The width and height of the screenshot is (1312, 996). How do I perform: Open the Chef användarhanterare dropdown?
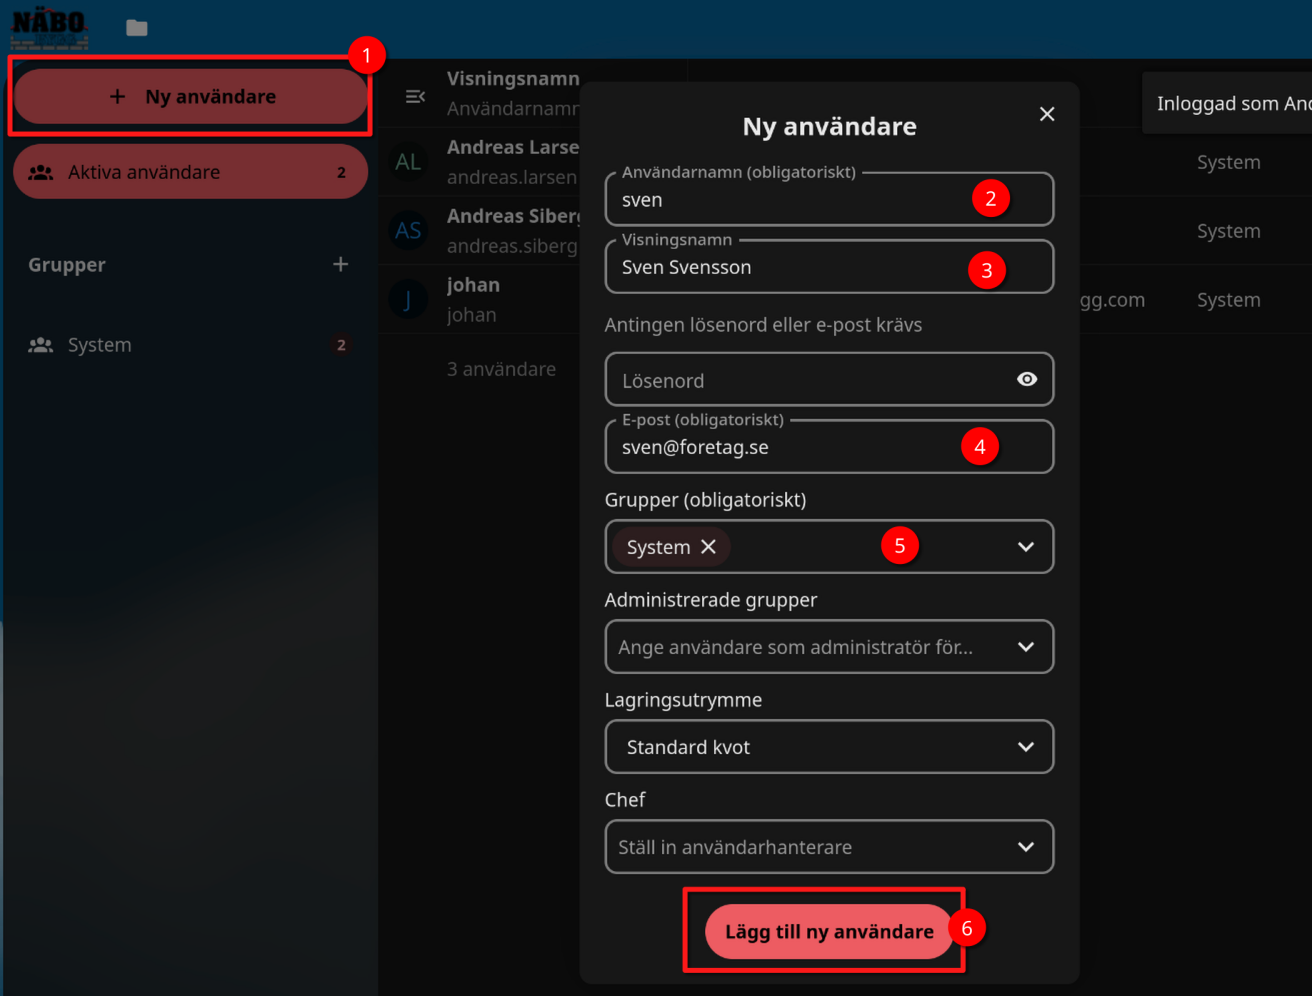pyautogui.click(x=829, y=847)
